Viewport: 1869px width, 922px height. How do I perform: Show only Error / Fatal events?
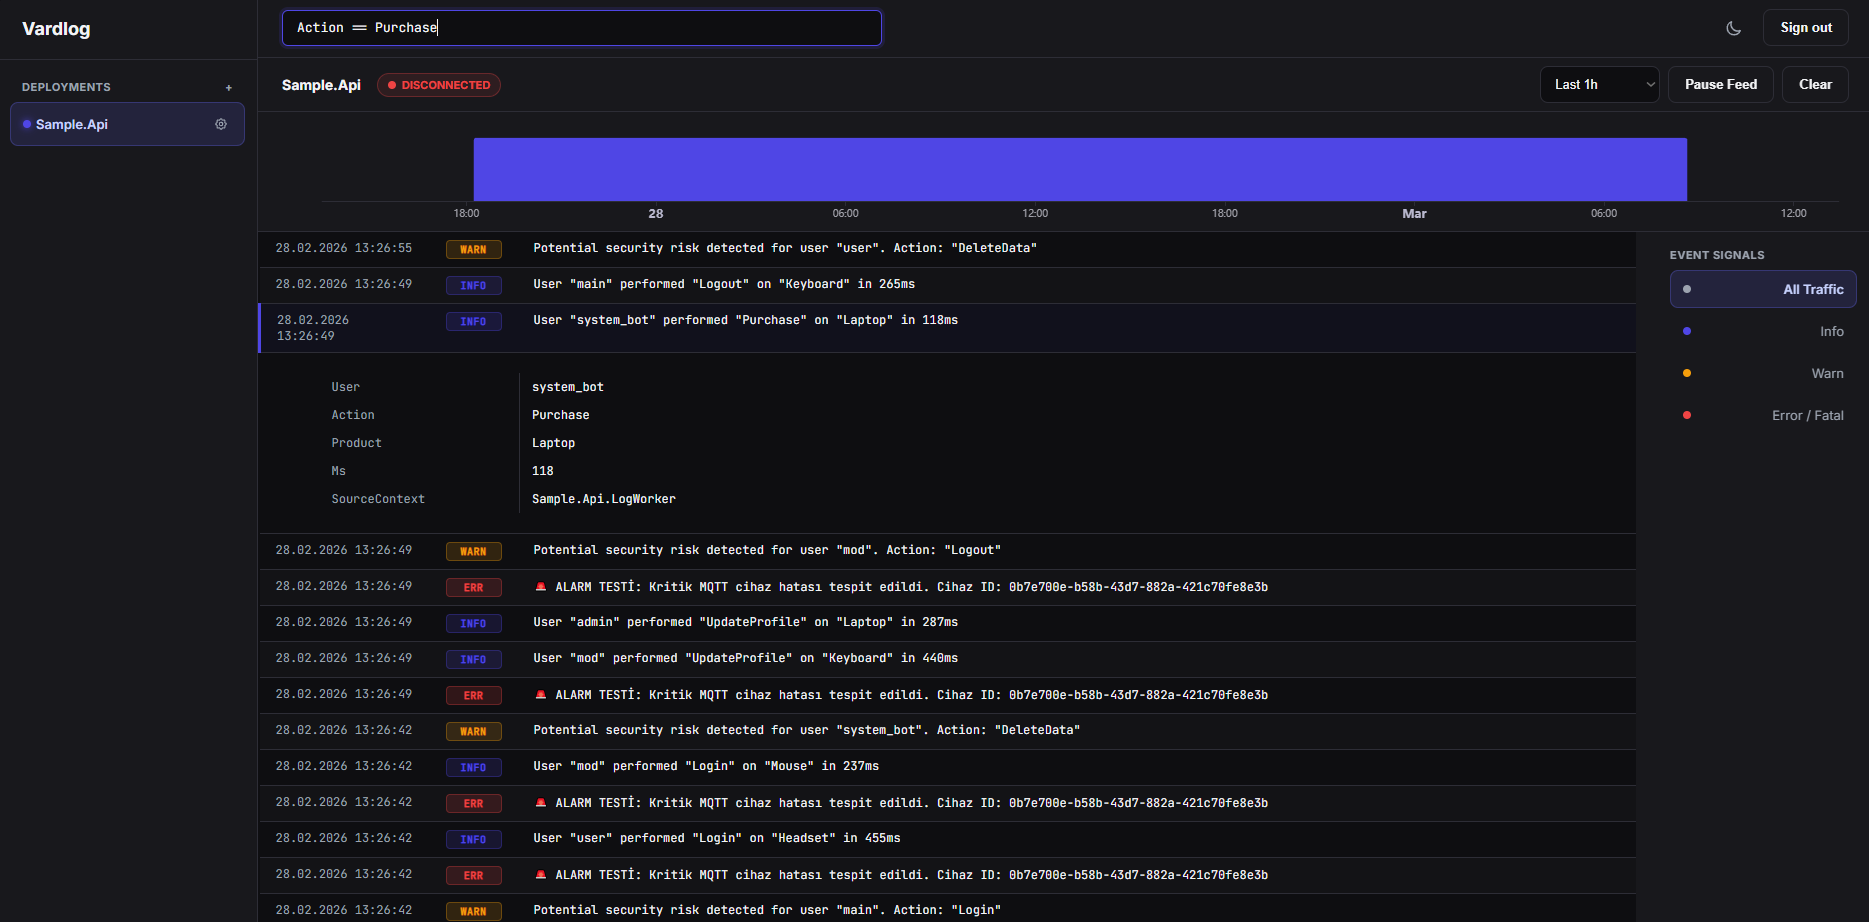1763,415
